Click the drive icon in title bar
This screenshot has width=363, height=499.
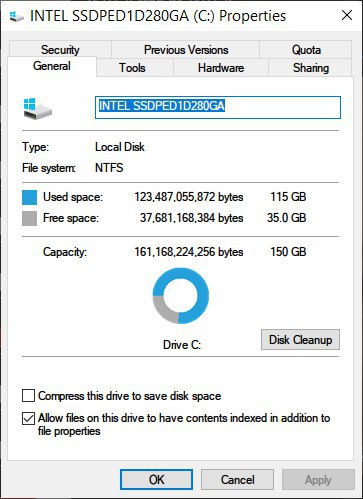pyautogui.click(x=16, y=16)
